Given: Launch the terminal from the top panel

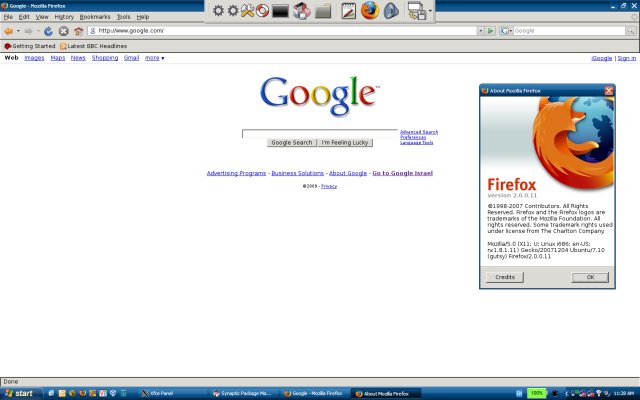Looking at the screenshot, I should [280, 11].
